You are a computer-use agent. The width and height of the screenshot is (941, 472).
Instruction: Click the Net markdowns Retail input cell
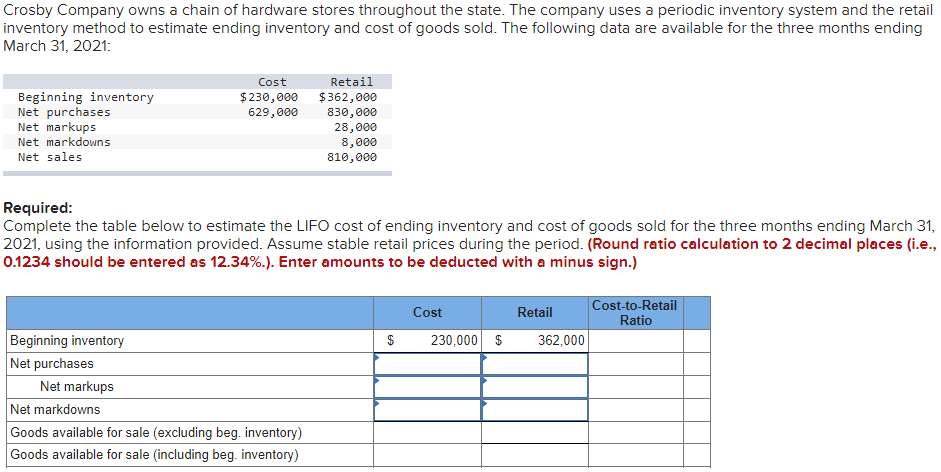(x=535, y=410)
